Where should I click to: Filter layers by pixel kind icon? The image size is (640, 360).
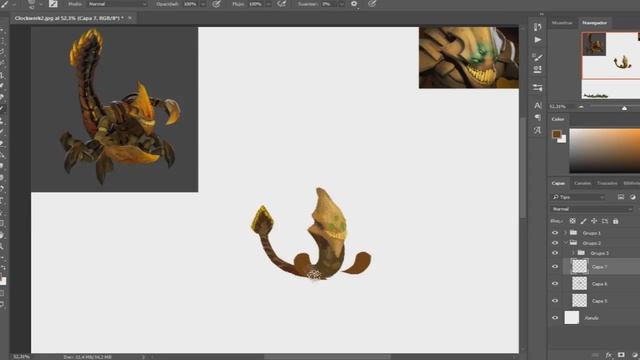(x=621, y=197)
